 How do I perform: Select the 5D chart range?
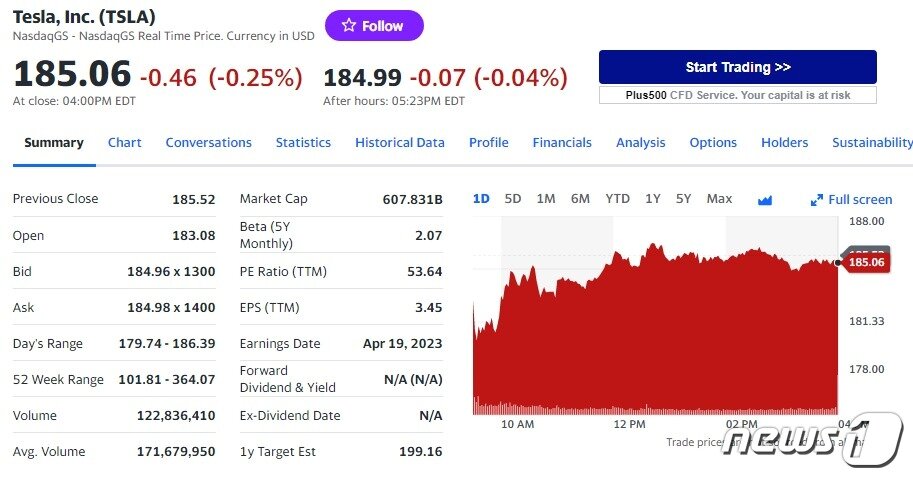(x=513, y=199)
